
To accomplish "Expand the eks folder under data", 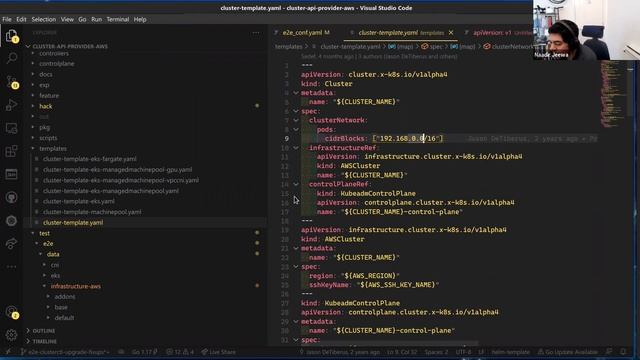I will (55, 276).
